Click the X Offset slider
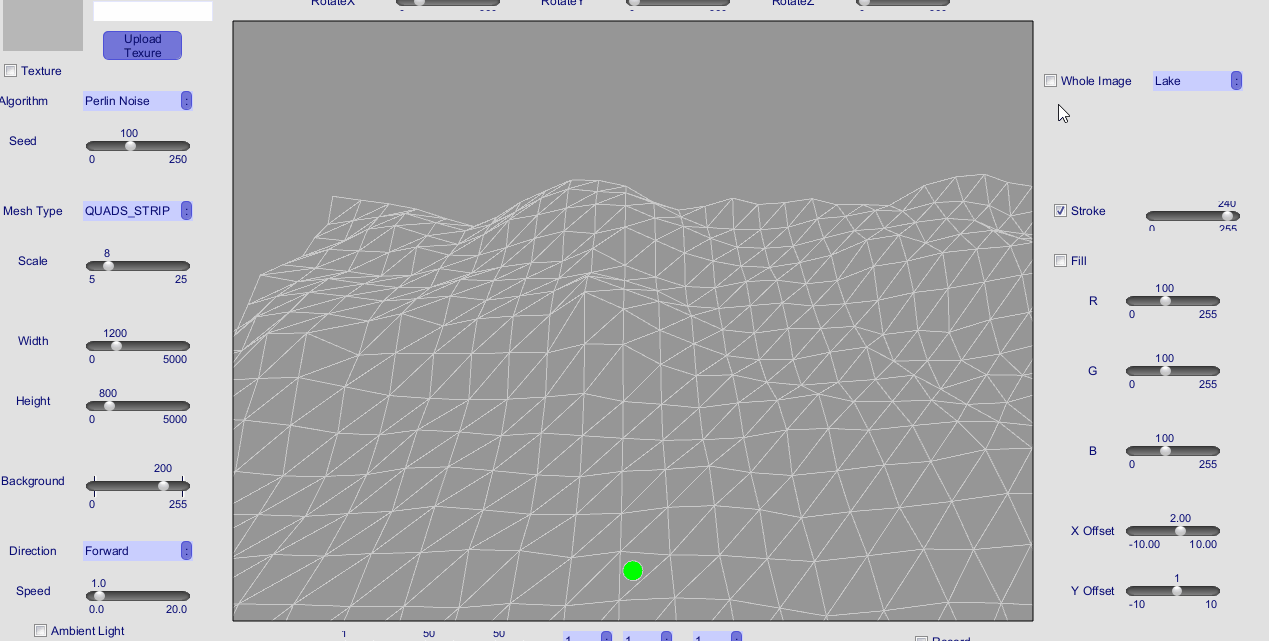1269x641 pixels. pos(1173,531)
